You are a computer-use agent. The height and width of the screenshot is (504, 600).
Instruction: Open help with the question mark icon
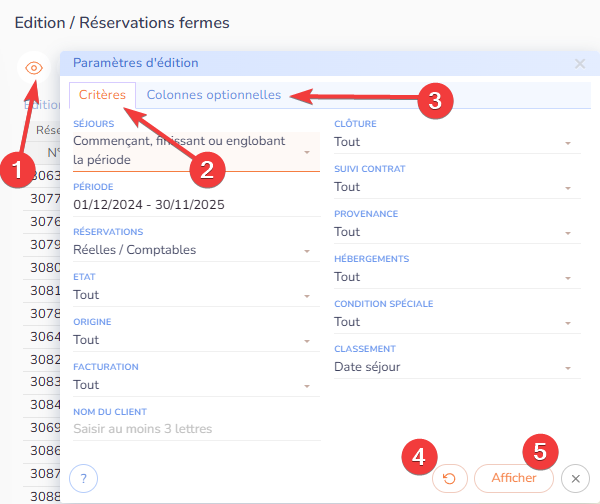pos(84,479)
